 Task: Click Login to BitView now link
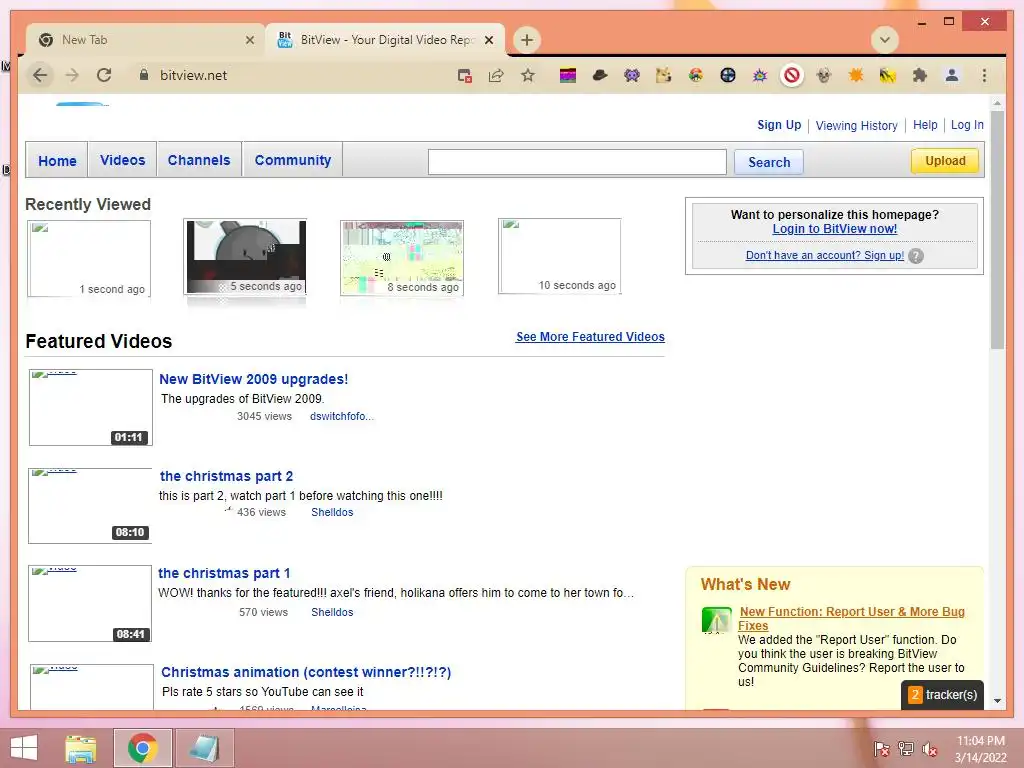(x=835, y=229)
